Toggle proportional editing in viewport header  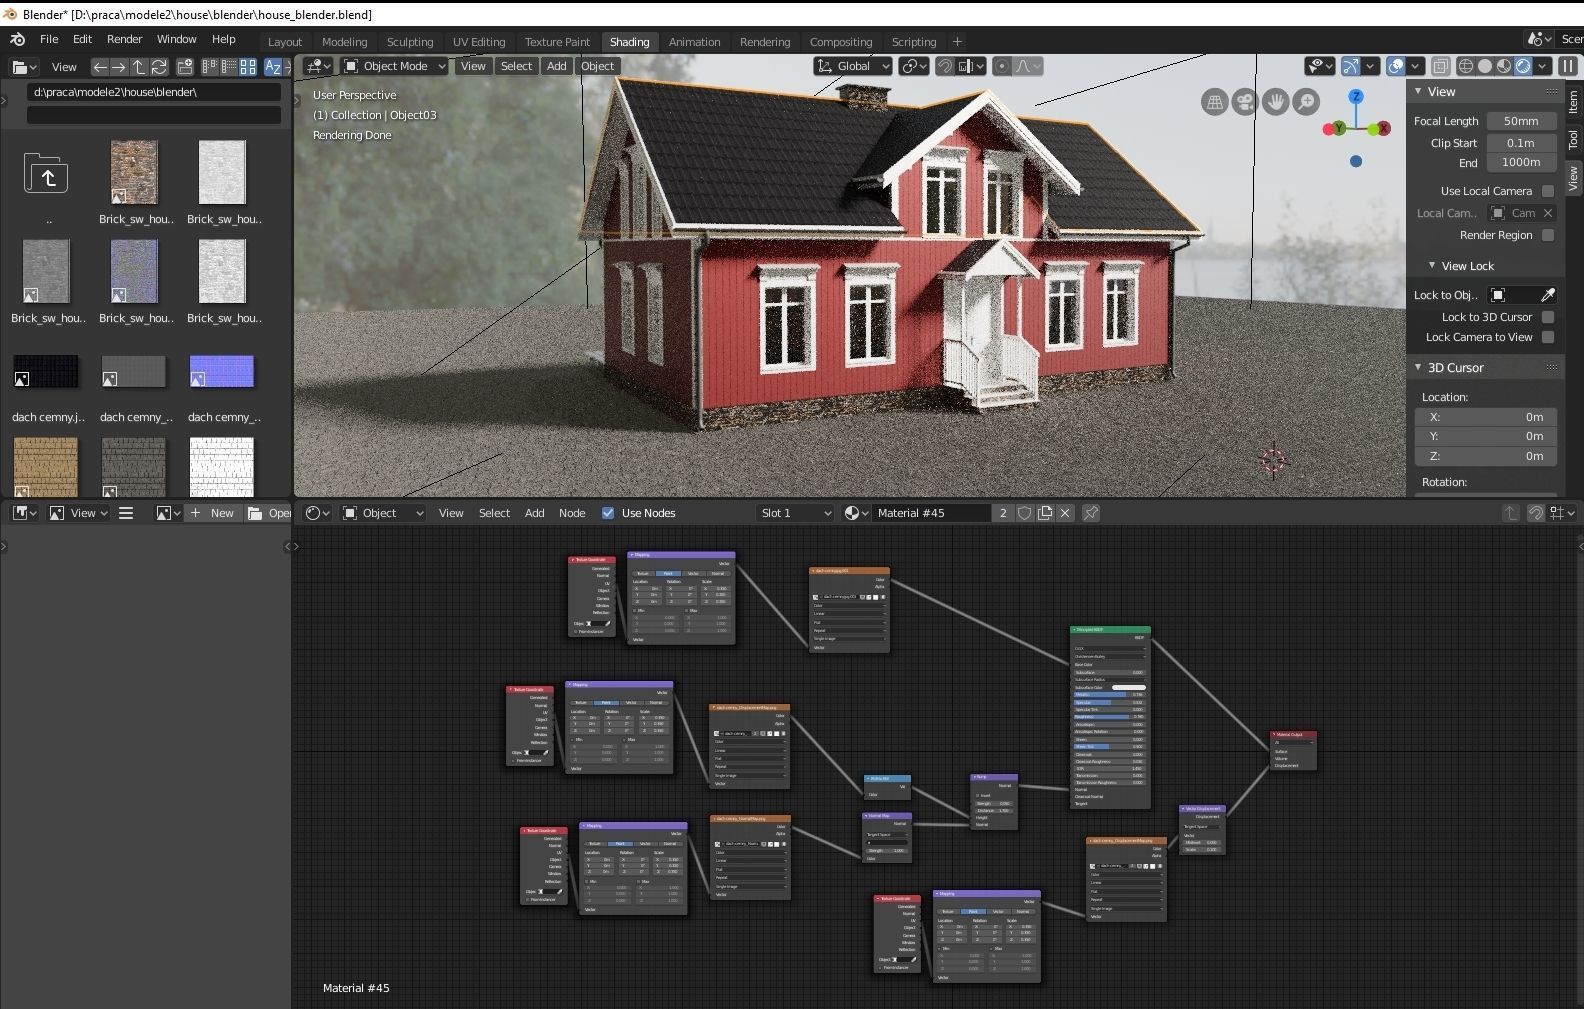(1002, 66)
